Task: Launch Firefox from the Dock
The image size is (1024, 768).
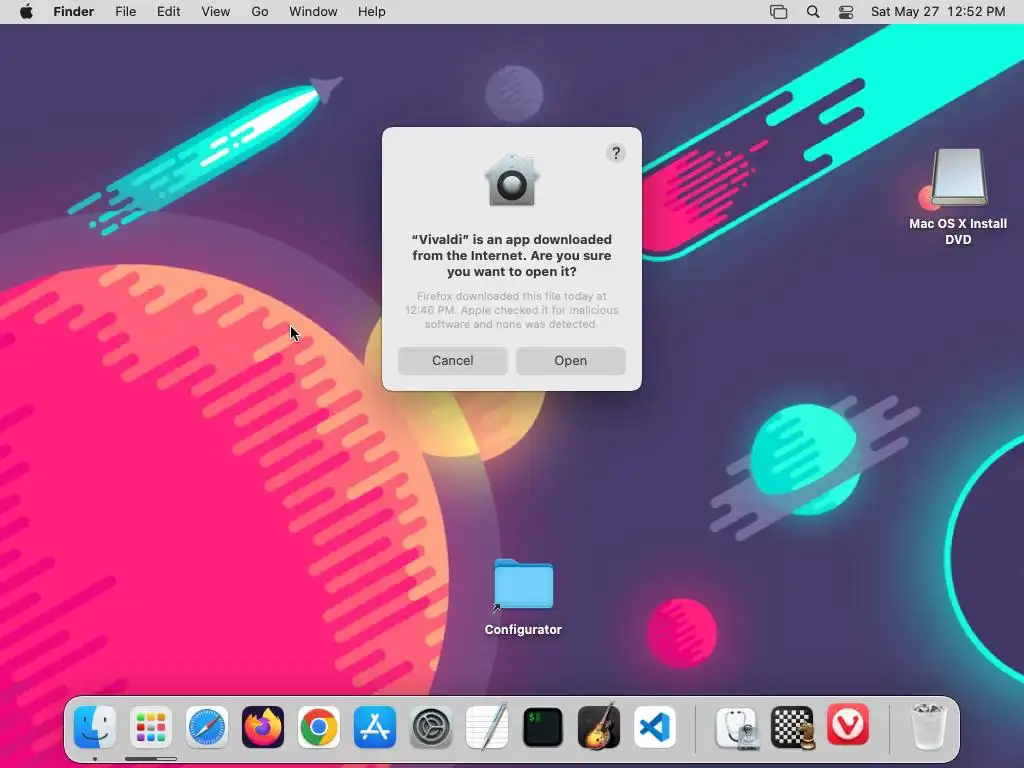Action: [263, 727]
